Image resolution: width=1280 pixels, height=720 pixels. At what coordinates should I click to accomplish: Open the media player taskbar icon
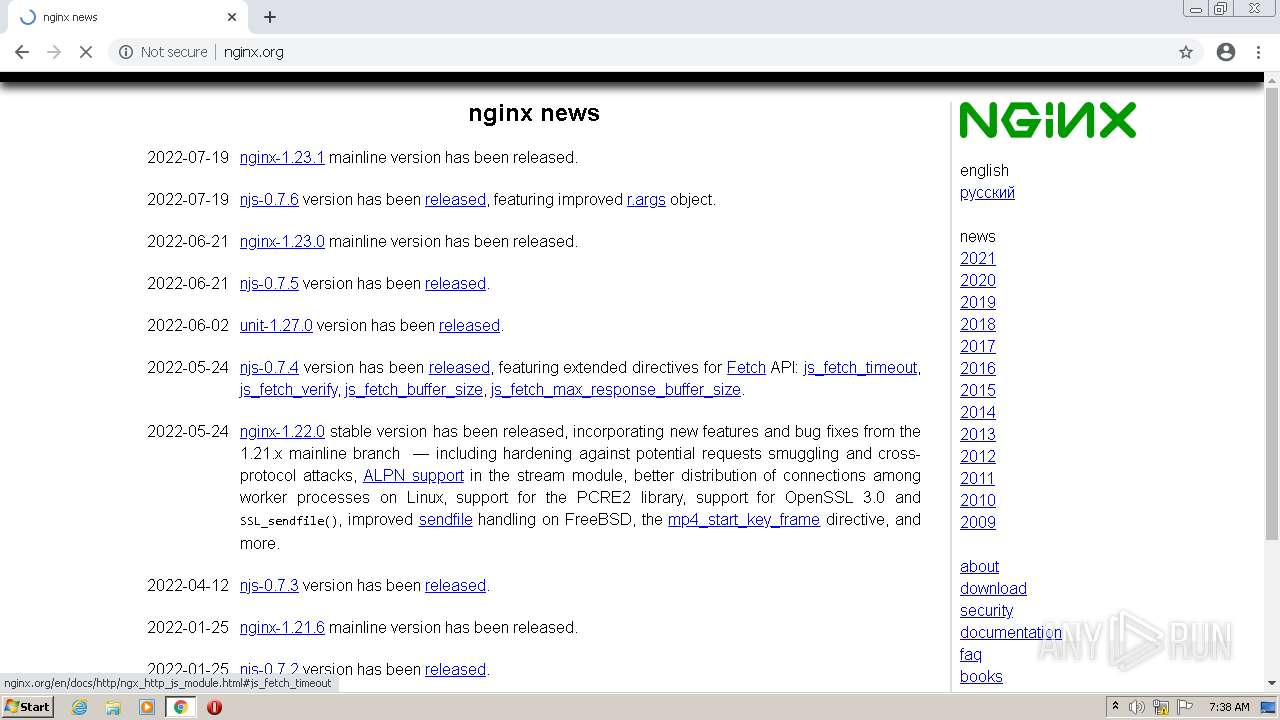tap(147, 707)
